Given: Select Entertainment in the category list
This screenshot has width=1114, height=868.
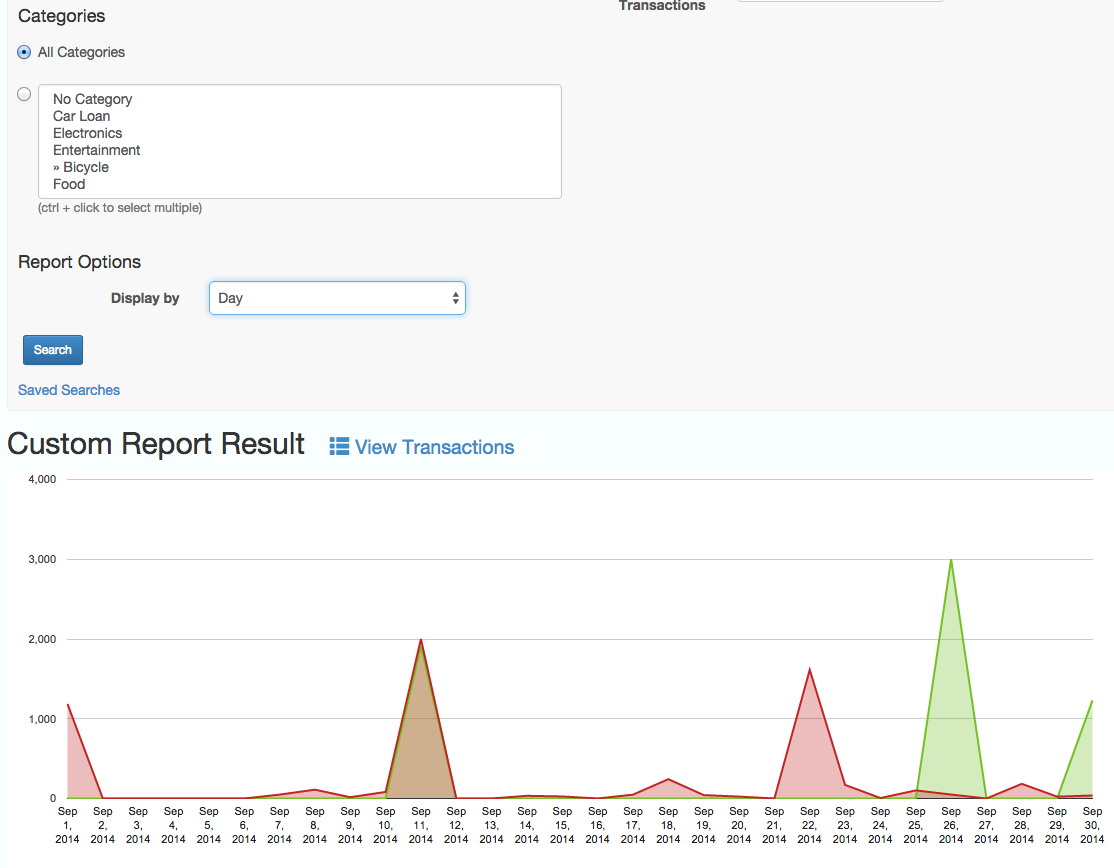Looking at the screenshot, I should tap(96, 150).
